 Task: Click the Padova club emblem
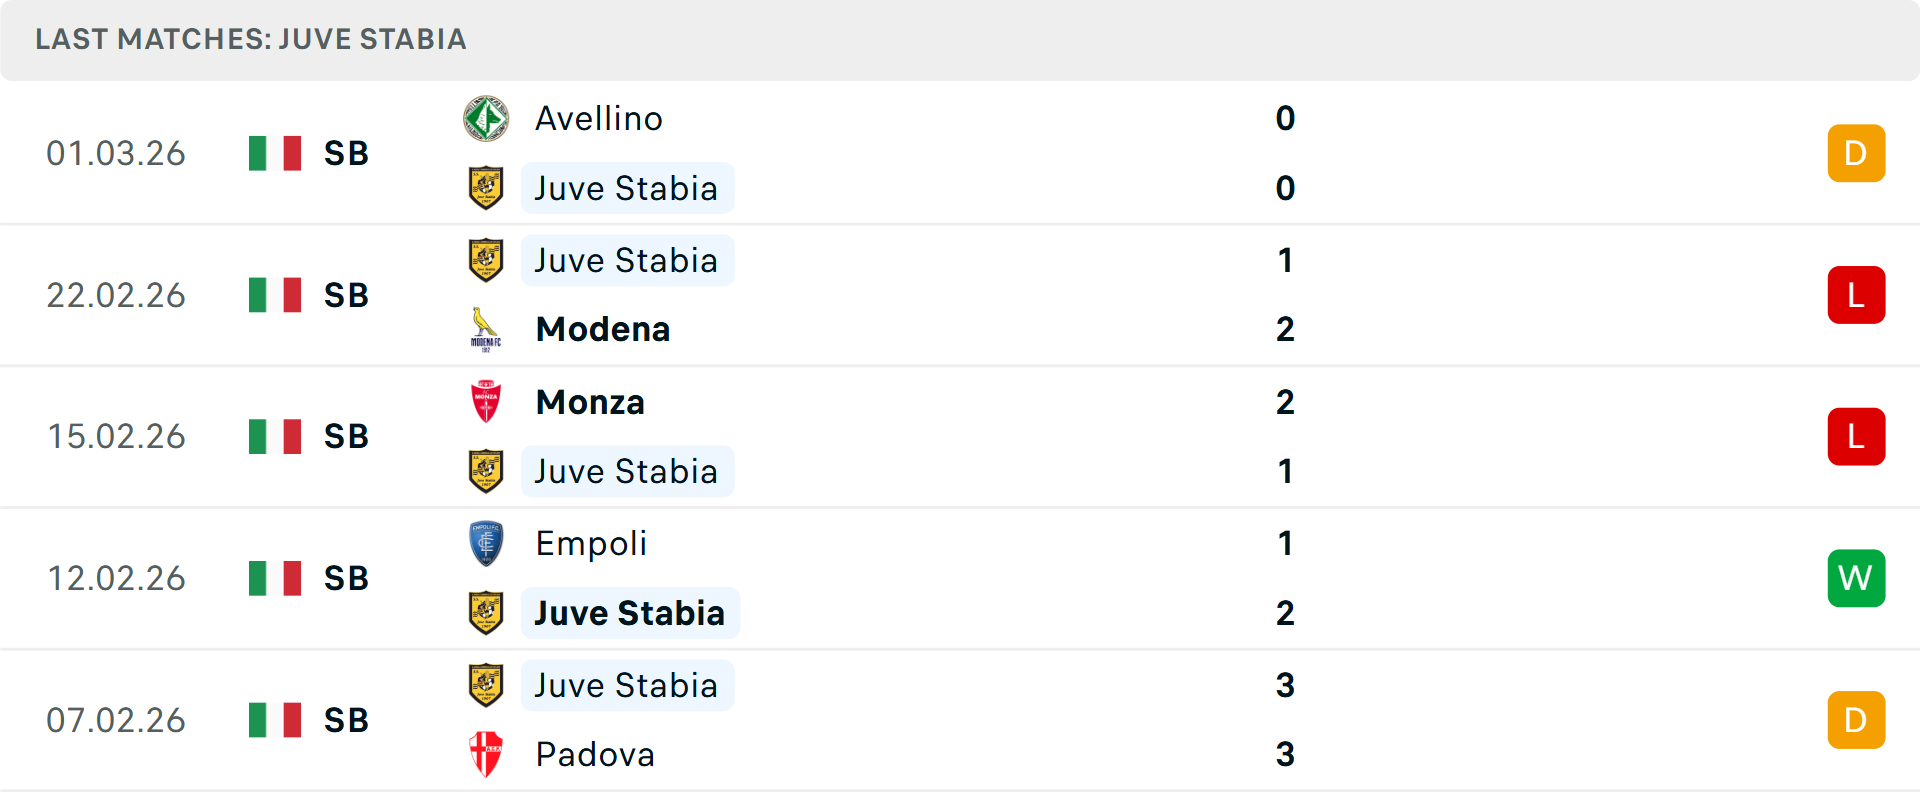pyautogui.click(x=486, y=755)
